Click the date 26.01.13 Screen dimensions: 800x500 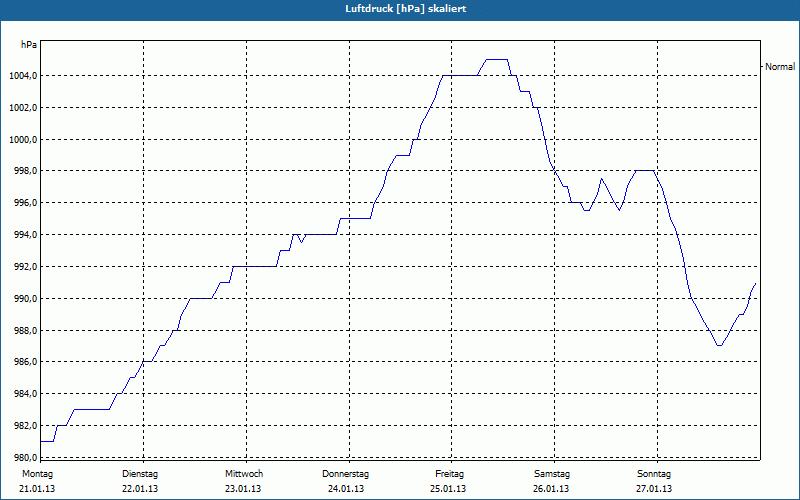pyautogui.click(x=551, y=489)
